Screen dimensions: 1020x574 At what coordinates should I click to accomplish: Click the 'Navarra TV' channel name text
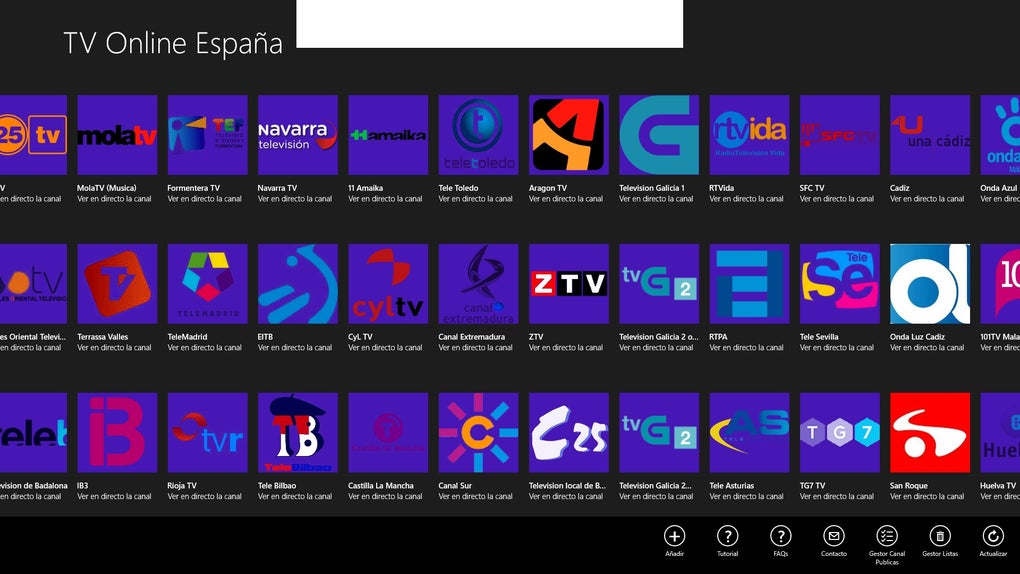click(277, 188)
